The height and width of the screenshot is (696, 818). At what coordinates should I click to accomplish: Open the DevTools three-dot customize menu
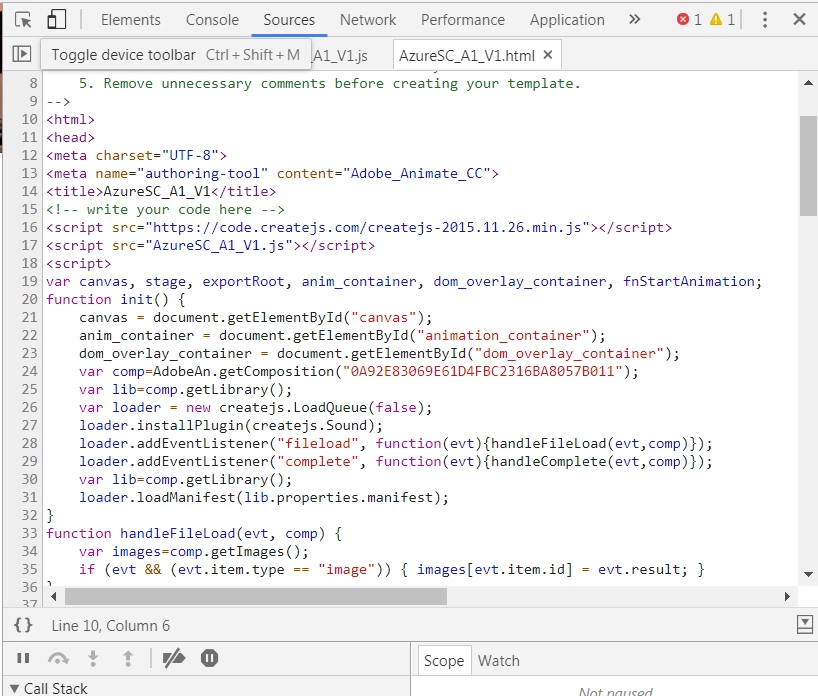click(x=765, y=20)
